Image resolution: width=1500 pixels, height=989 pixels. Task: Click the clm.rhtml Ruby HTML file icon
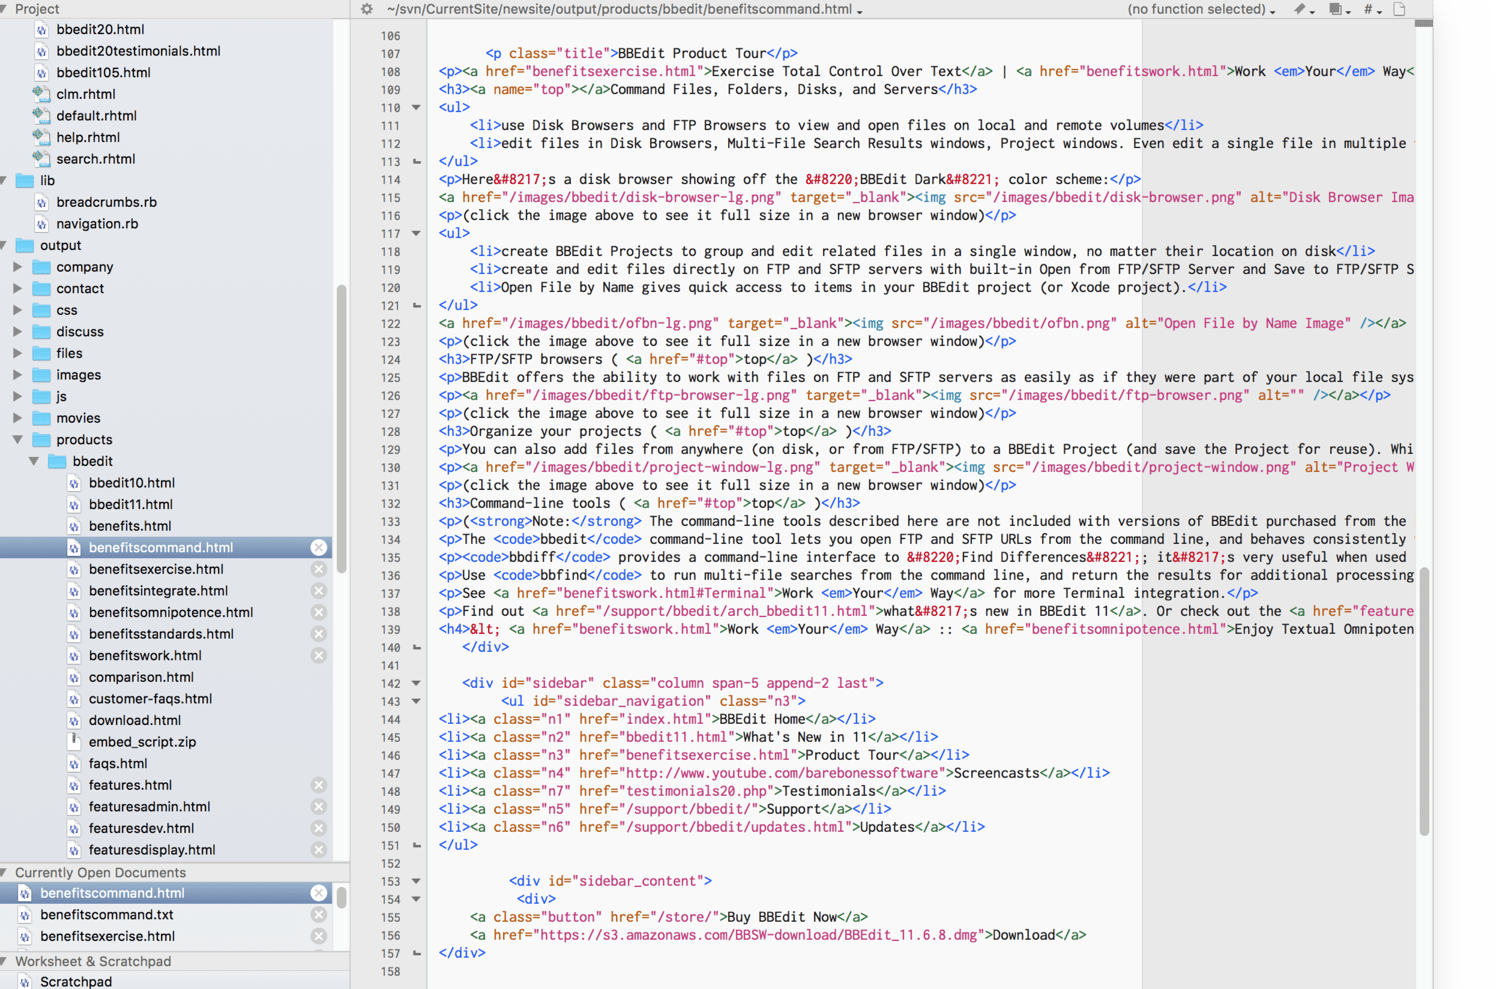pos(40,93)
